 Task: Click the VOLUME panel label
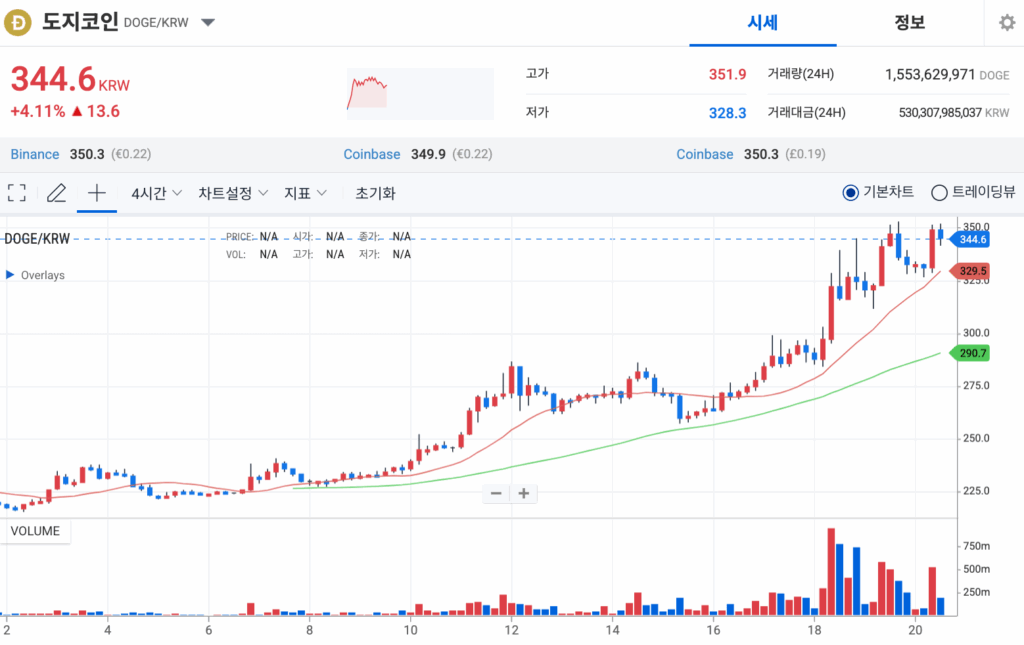35,531
